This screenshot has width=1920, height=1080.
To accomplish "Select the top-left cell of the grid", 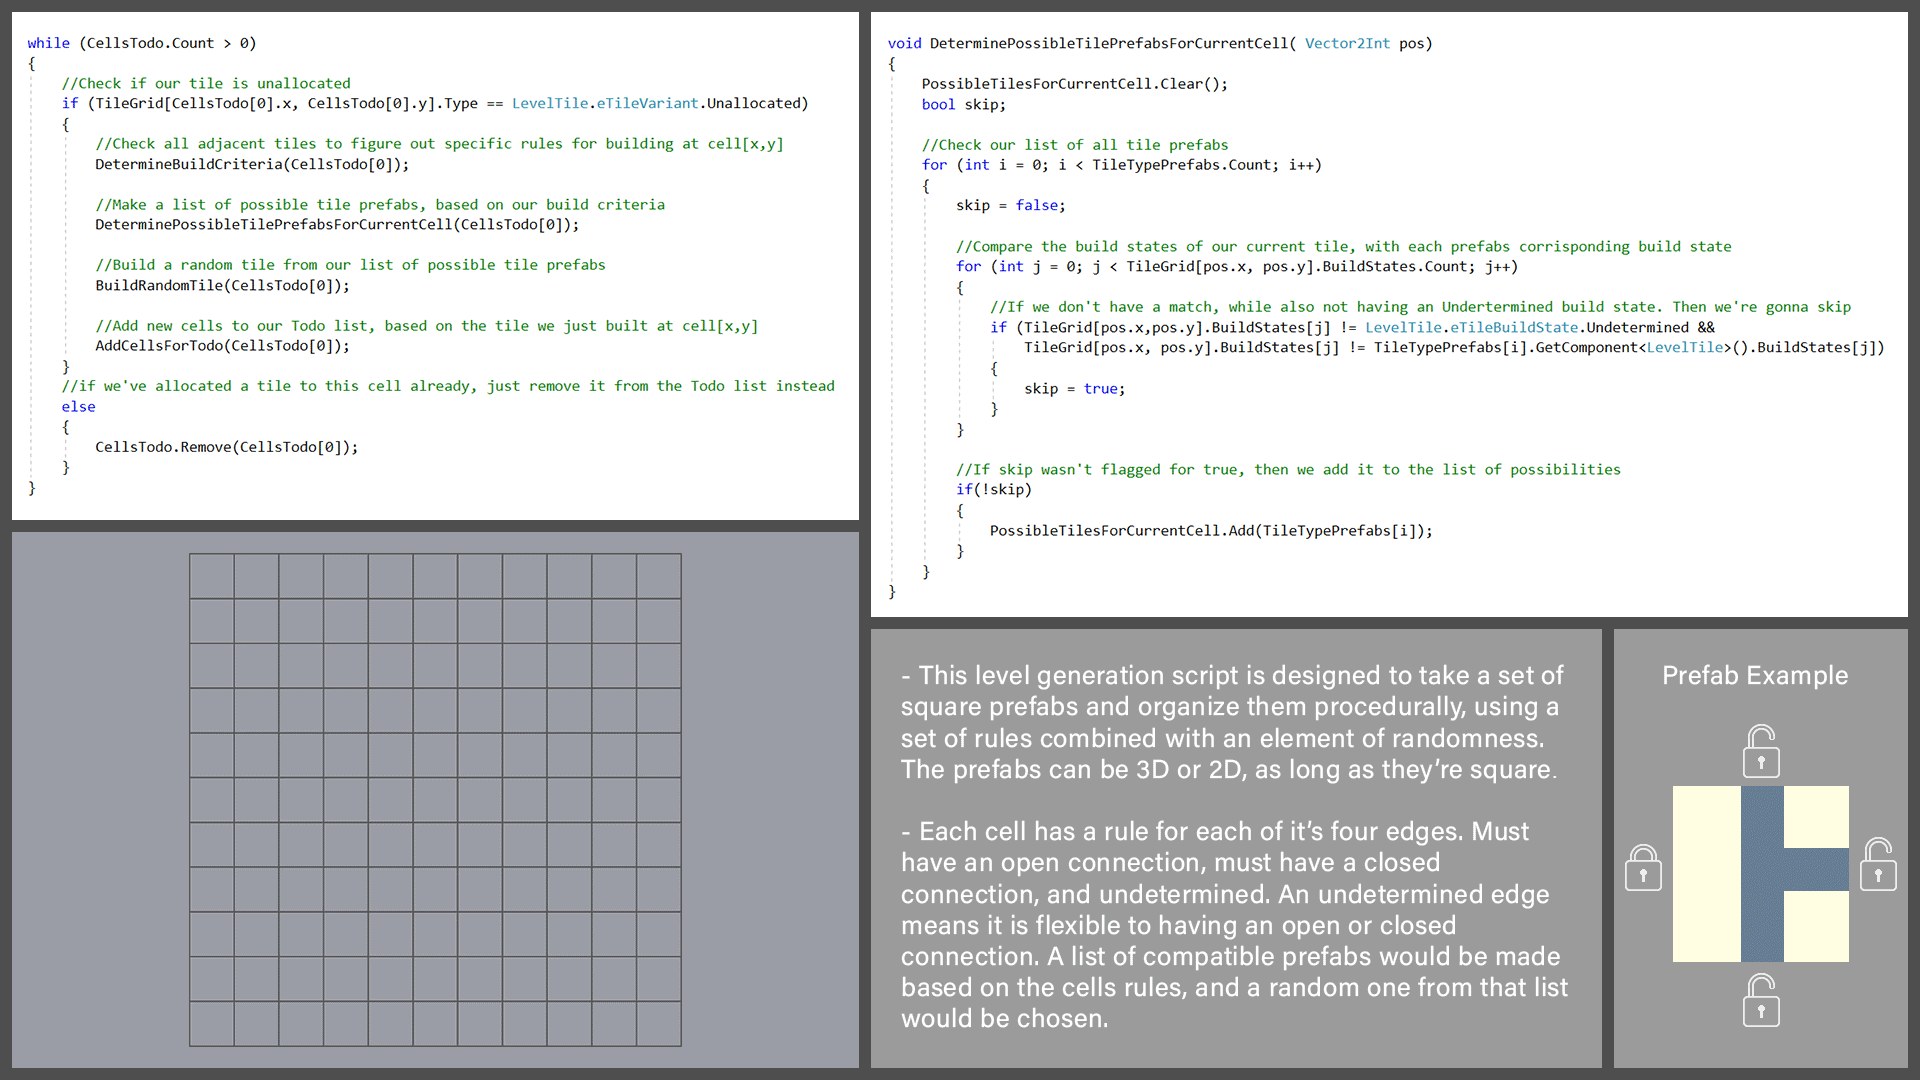I will tap(212, 577).
